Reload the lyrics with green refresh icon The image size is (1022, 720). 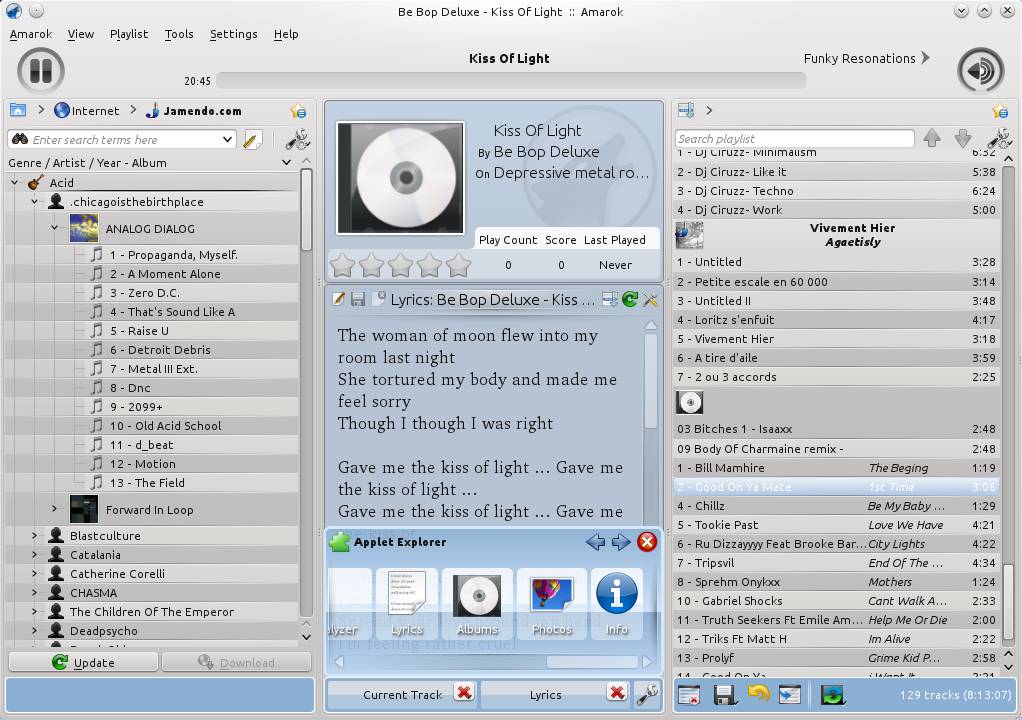click(629, 299)
